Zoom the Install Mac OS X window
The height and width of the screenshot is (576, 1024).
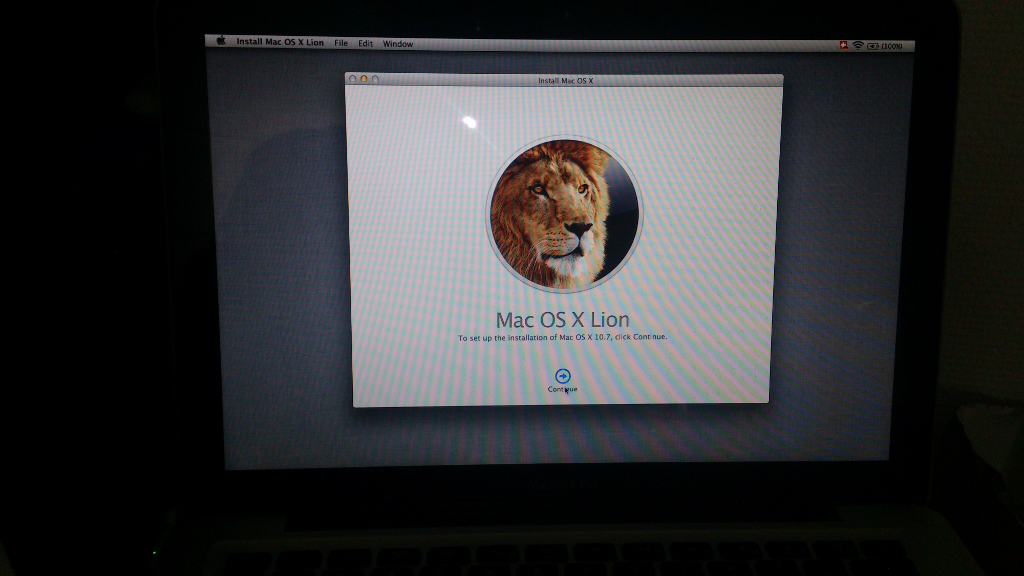[375, 79]
